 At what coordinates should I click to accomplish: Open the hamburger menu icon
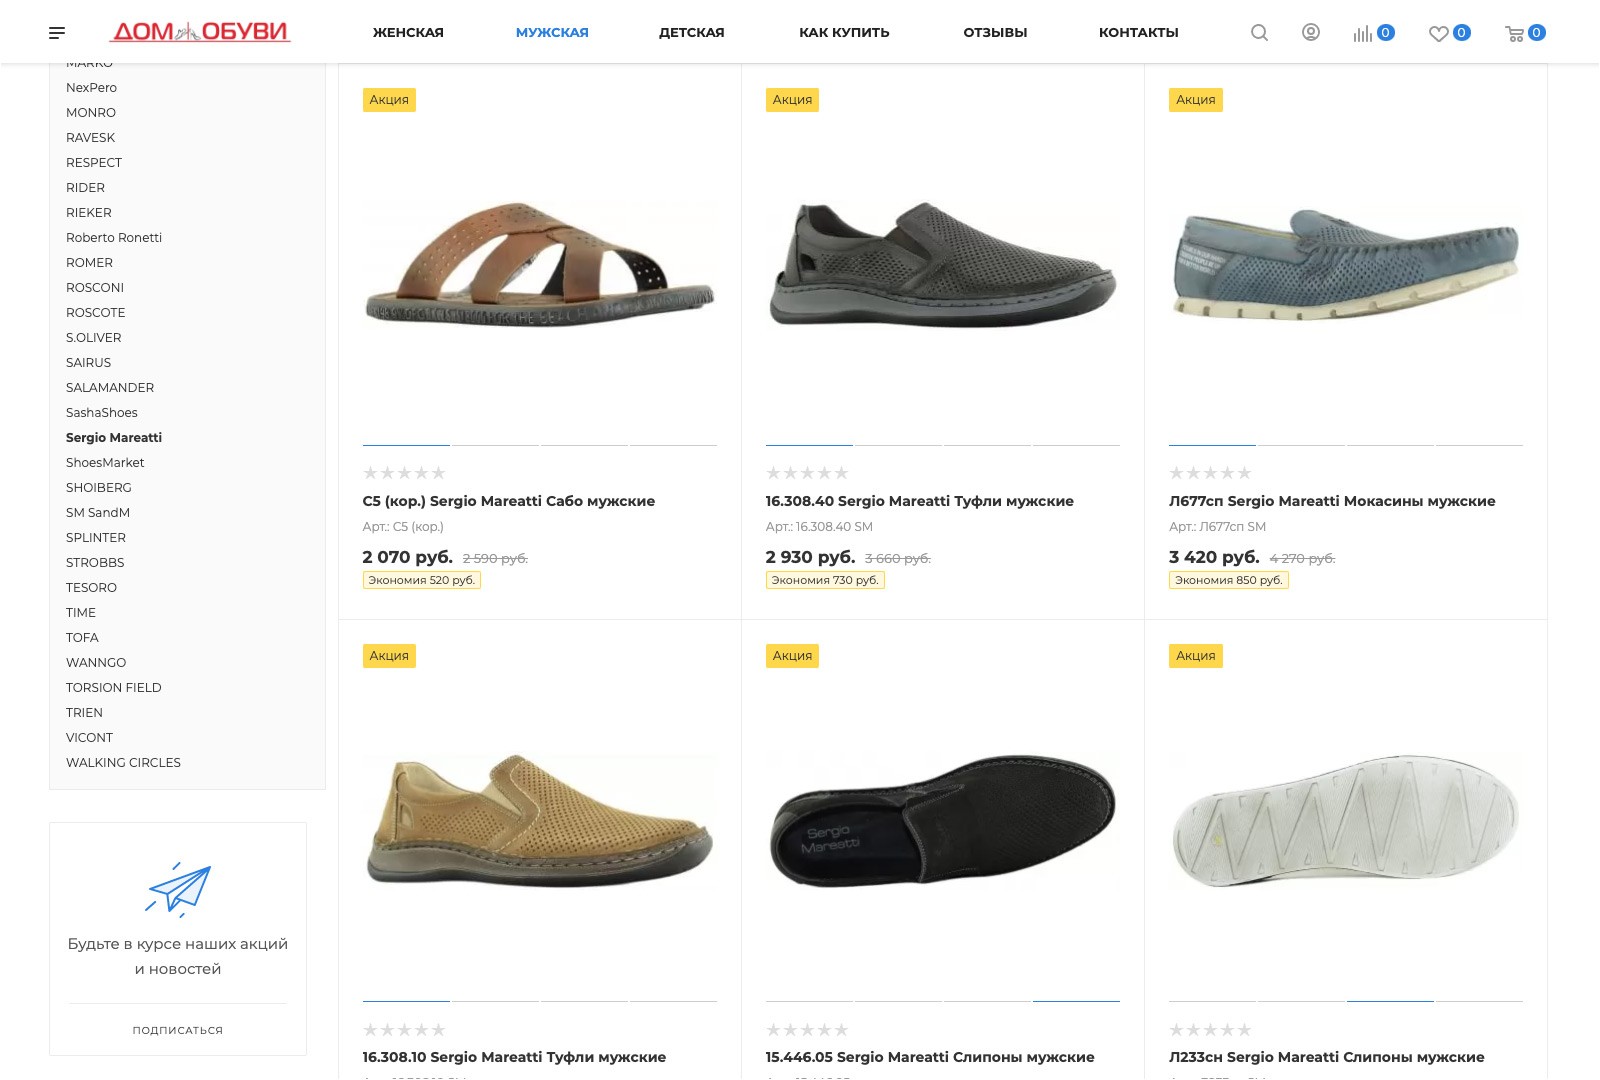pyautogui.click(x=57, y=33)
